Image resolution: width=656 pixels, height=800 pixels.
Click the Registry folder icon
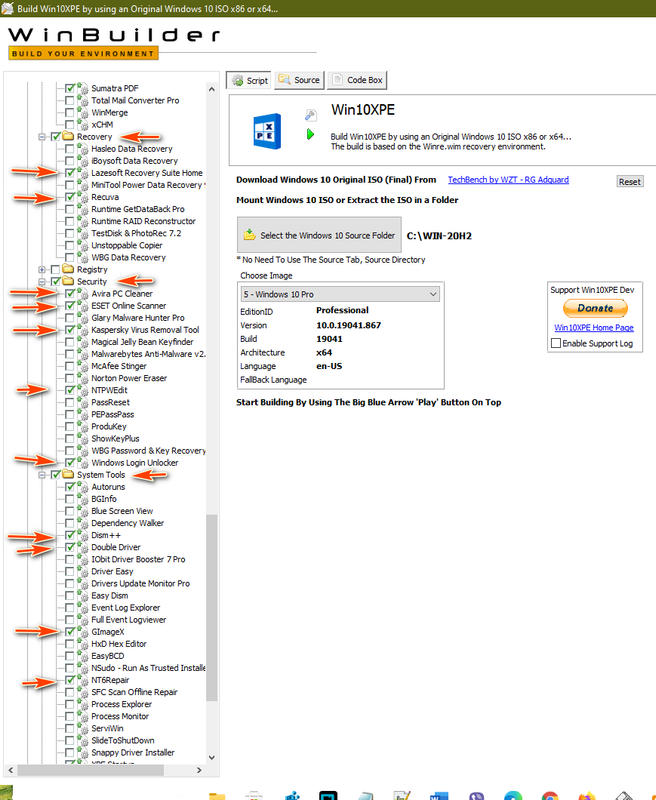coord(68,269)
